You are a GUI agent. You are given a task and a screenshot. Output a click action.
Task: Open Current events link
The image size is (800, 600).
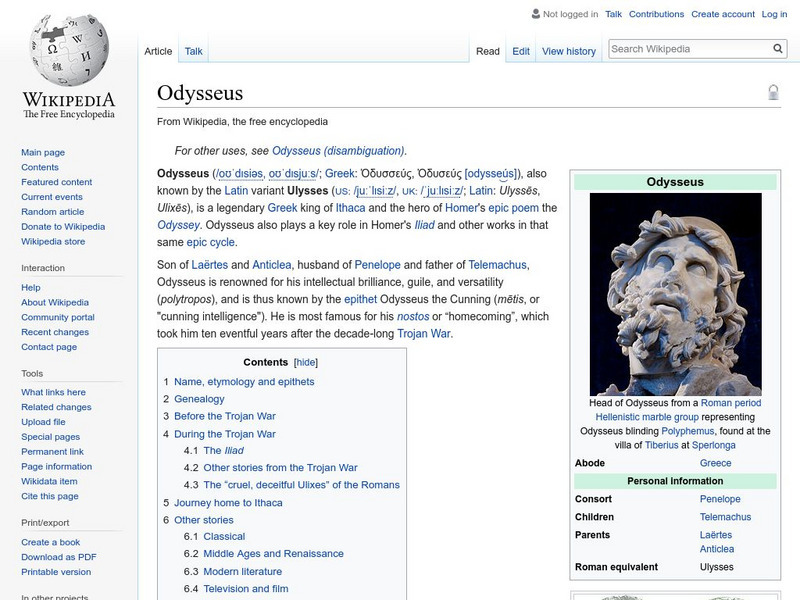coord(52,196)
